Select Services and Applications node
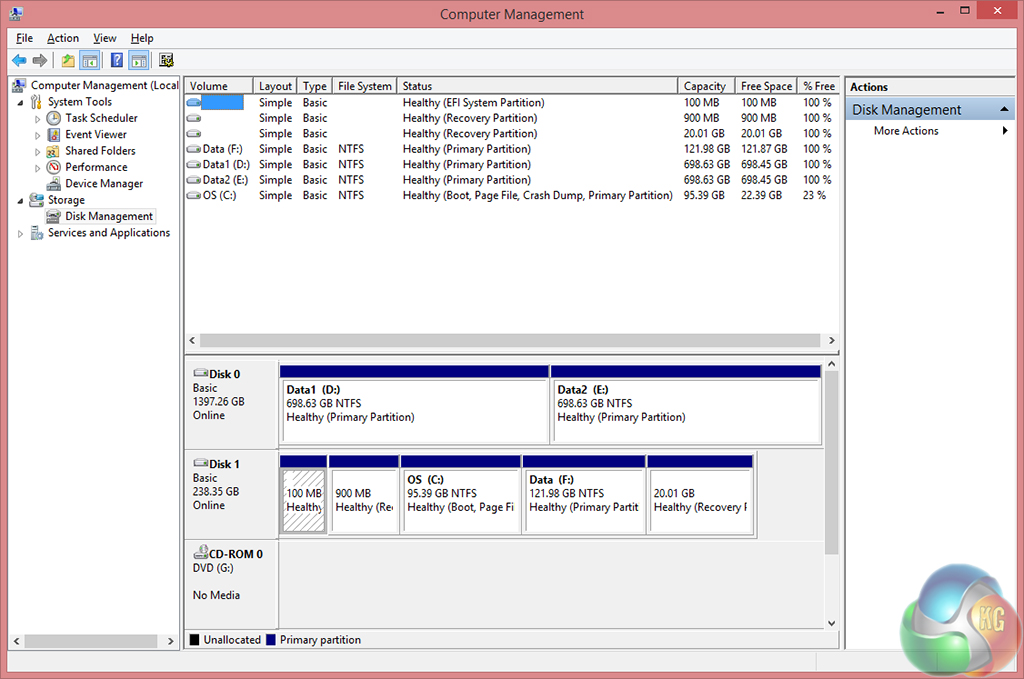 [108, 232]
